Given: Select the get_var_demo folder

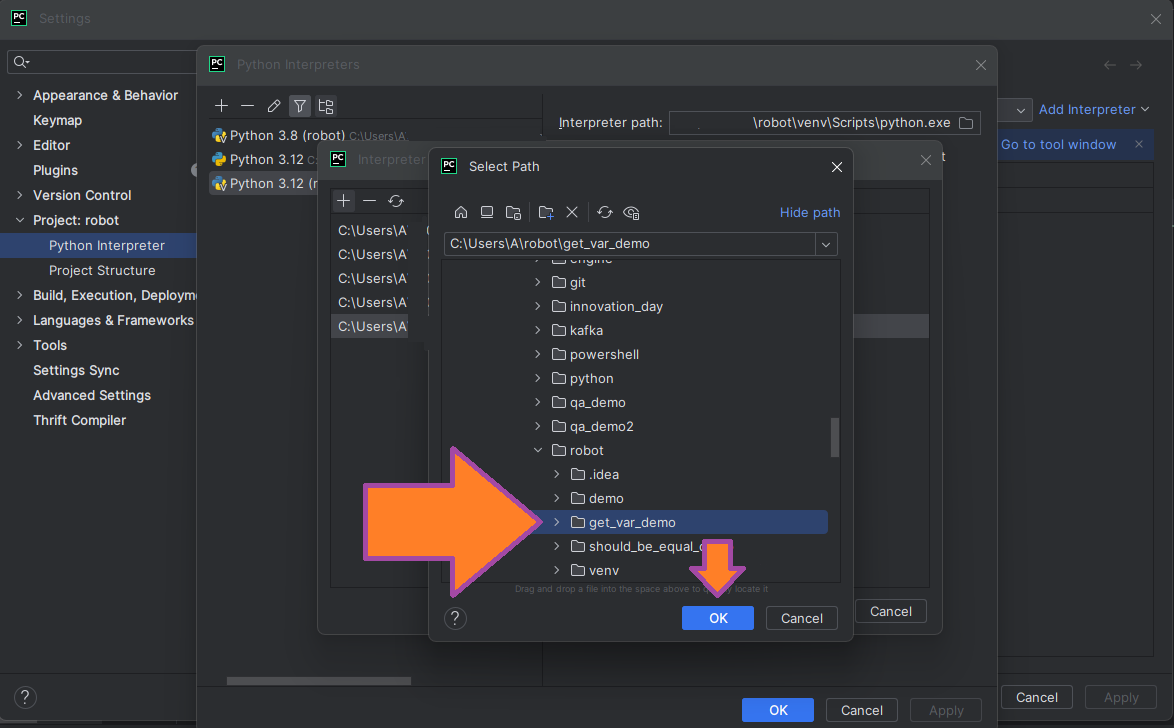Looking at the screenshot, I should click(631, 522).
